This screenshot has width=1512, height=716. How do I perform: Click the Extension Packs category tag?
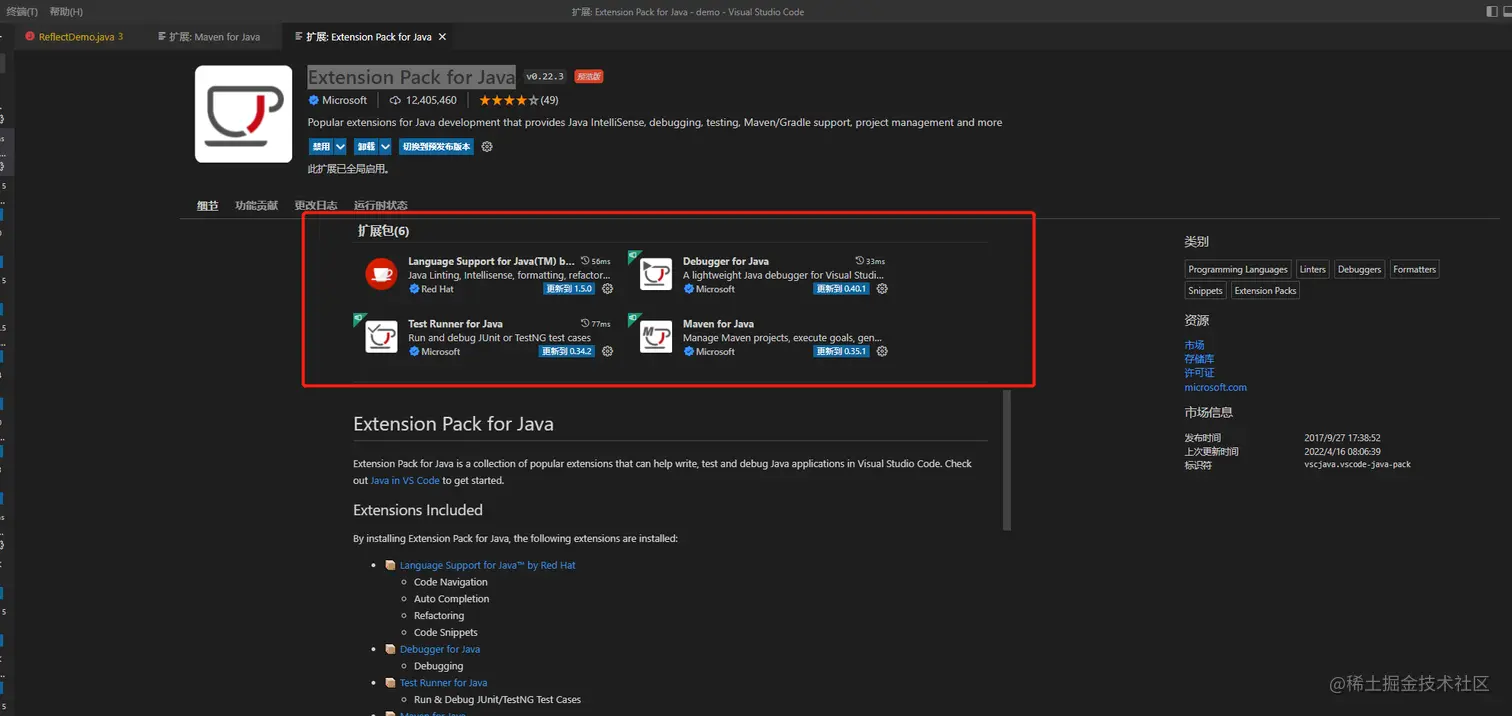point(1265,291)
